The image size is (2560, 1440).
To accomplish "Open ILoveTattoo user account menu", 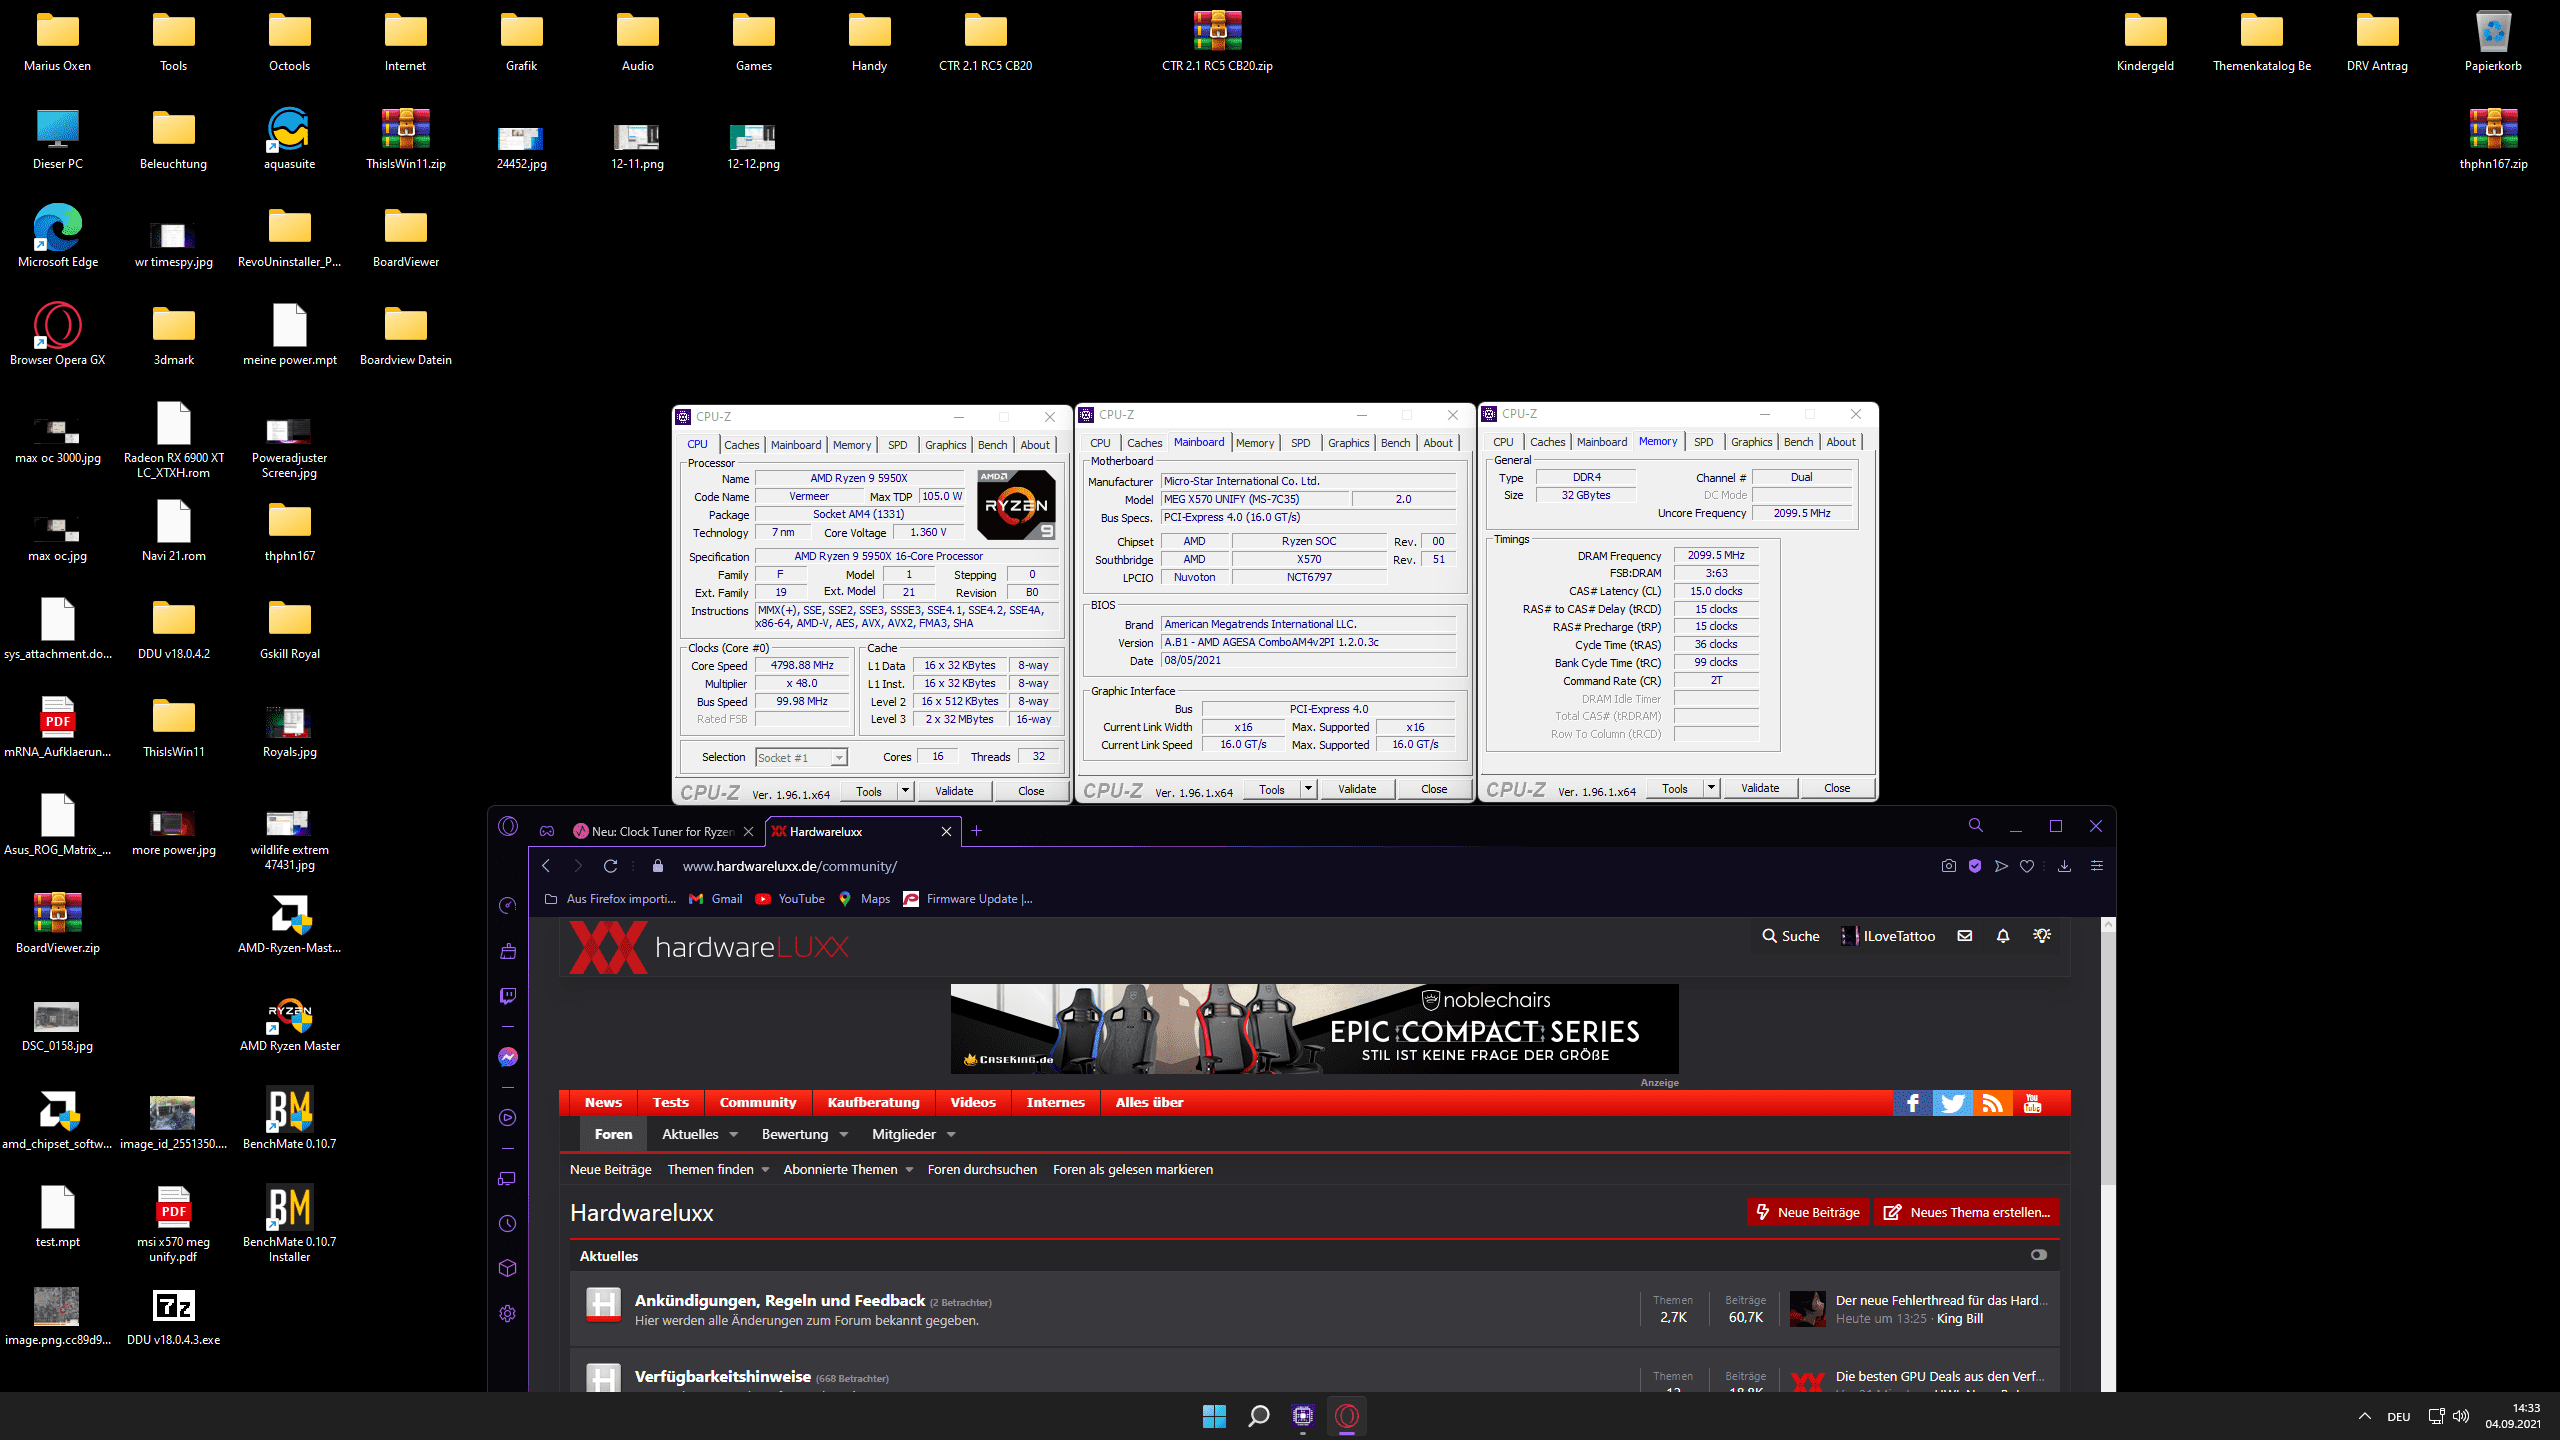I will [x=1888, y=936].
